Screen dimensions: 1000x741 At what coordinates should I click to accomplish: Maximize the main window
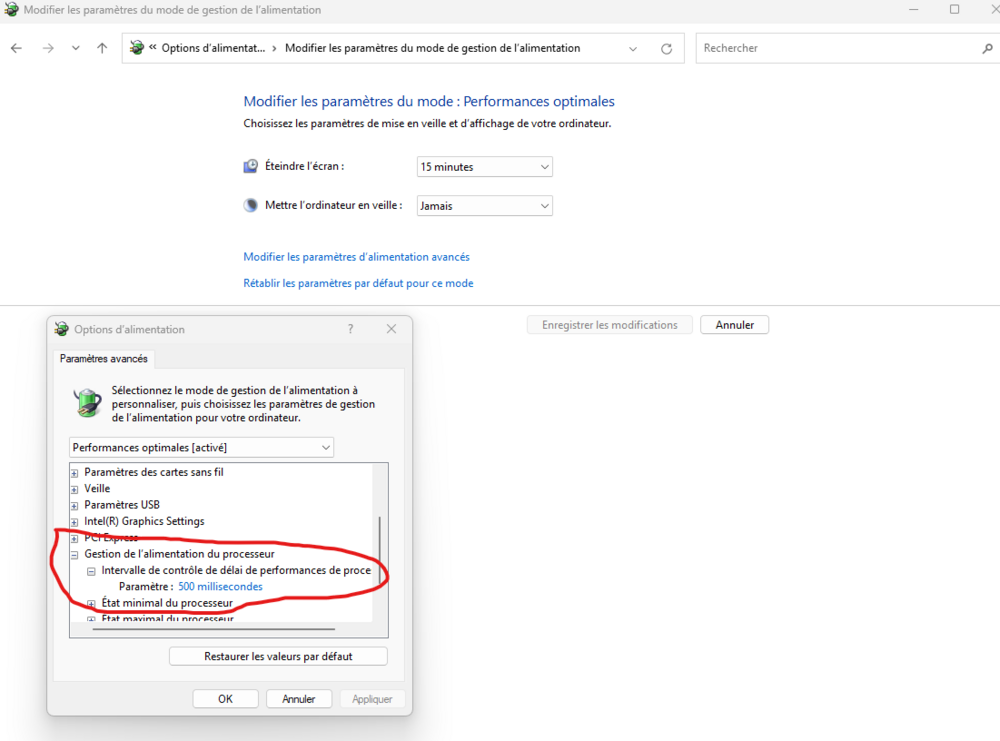954,10
